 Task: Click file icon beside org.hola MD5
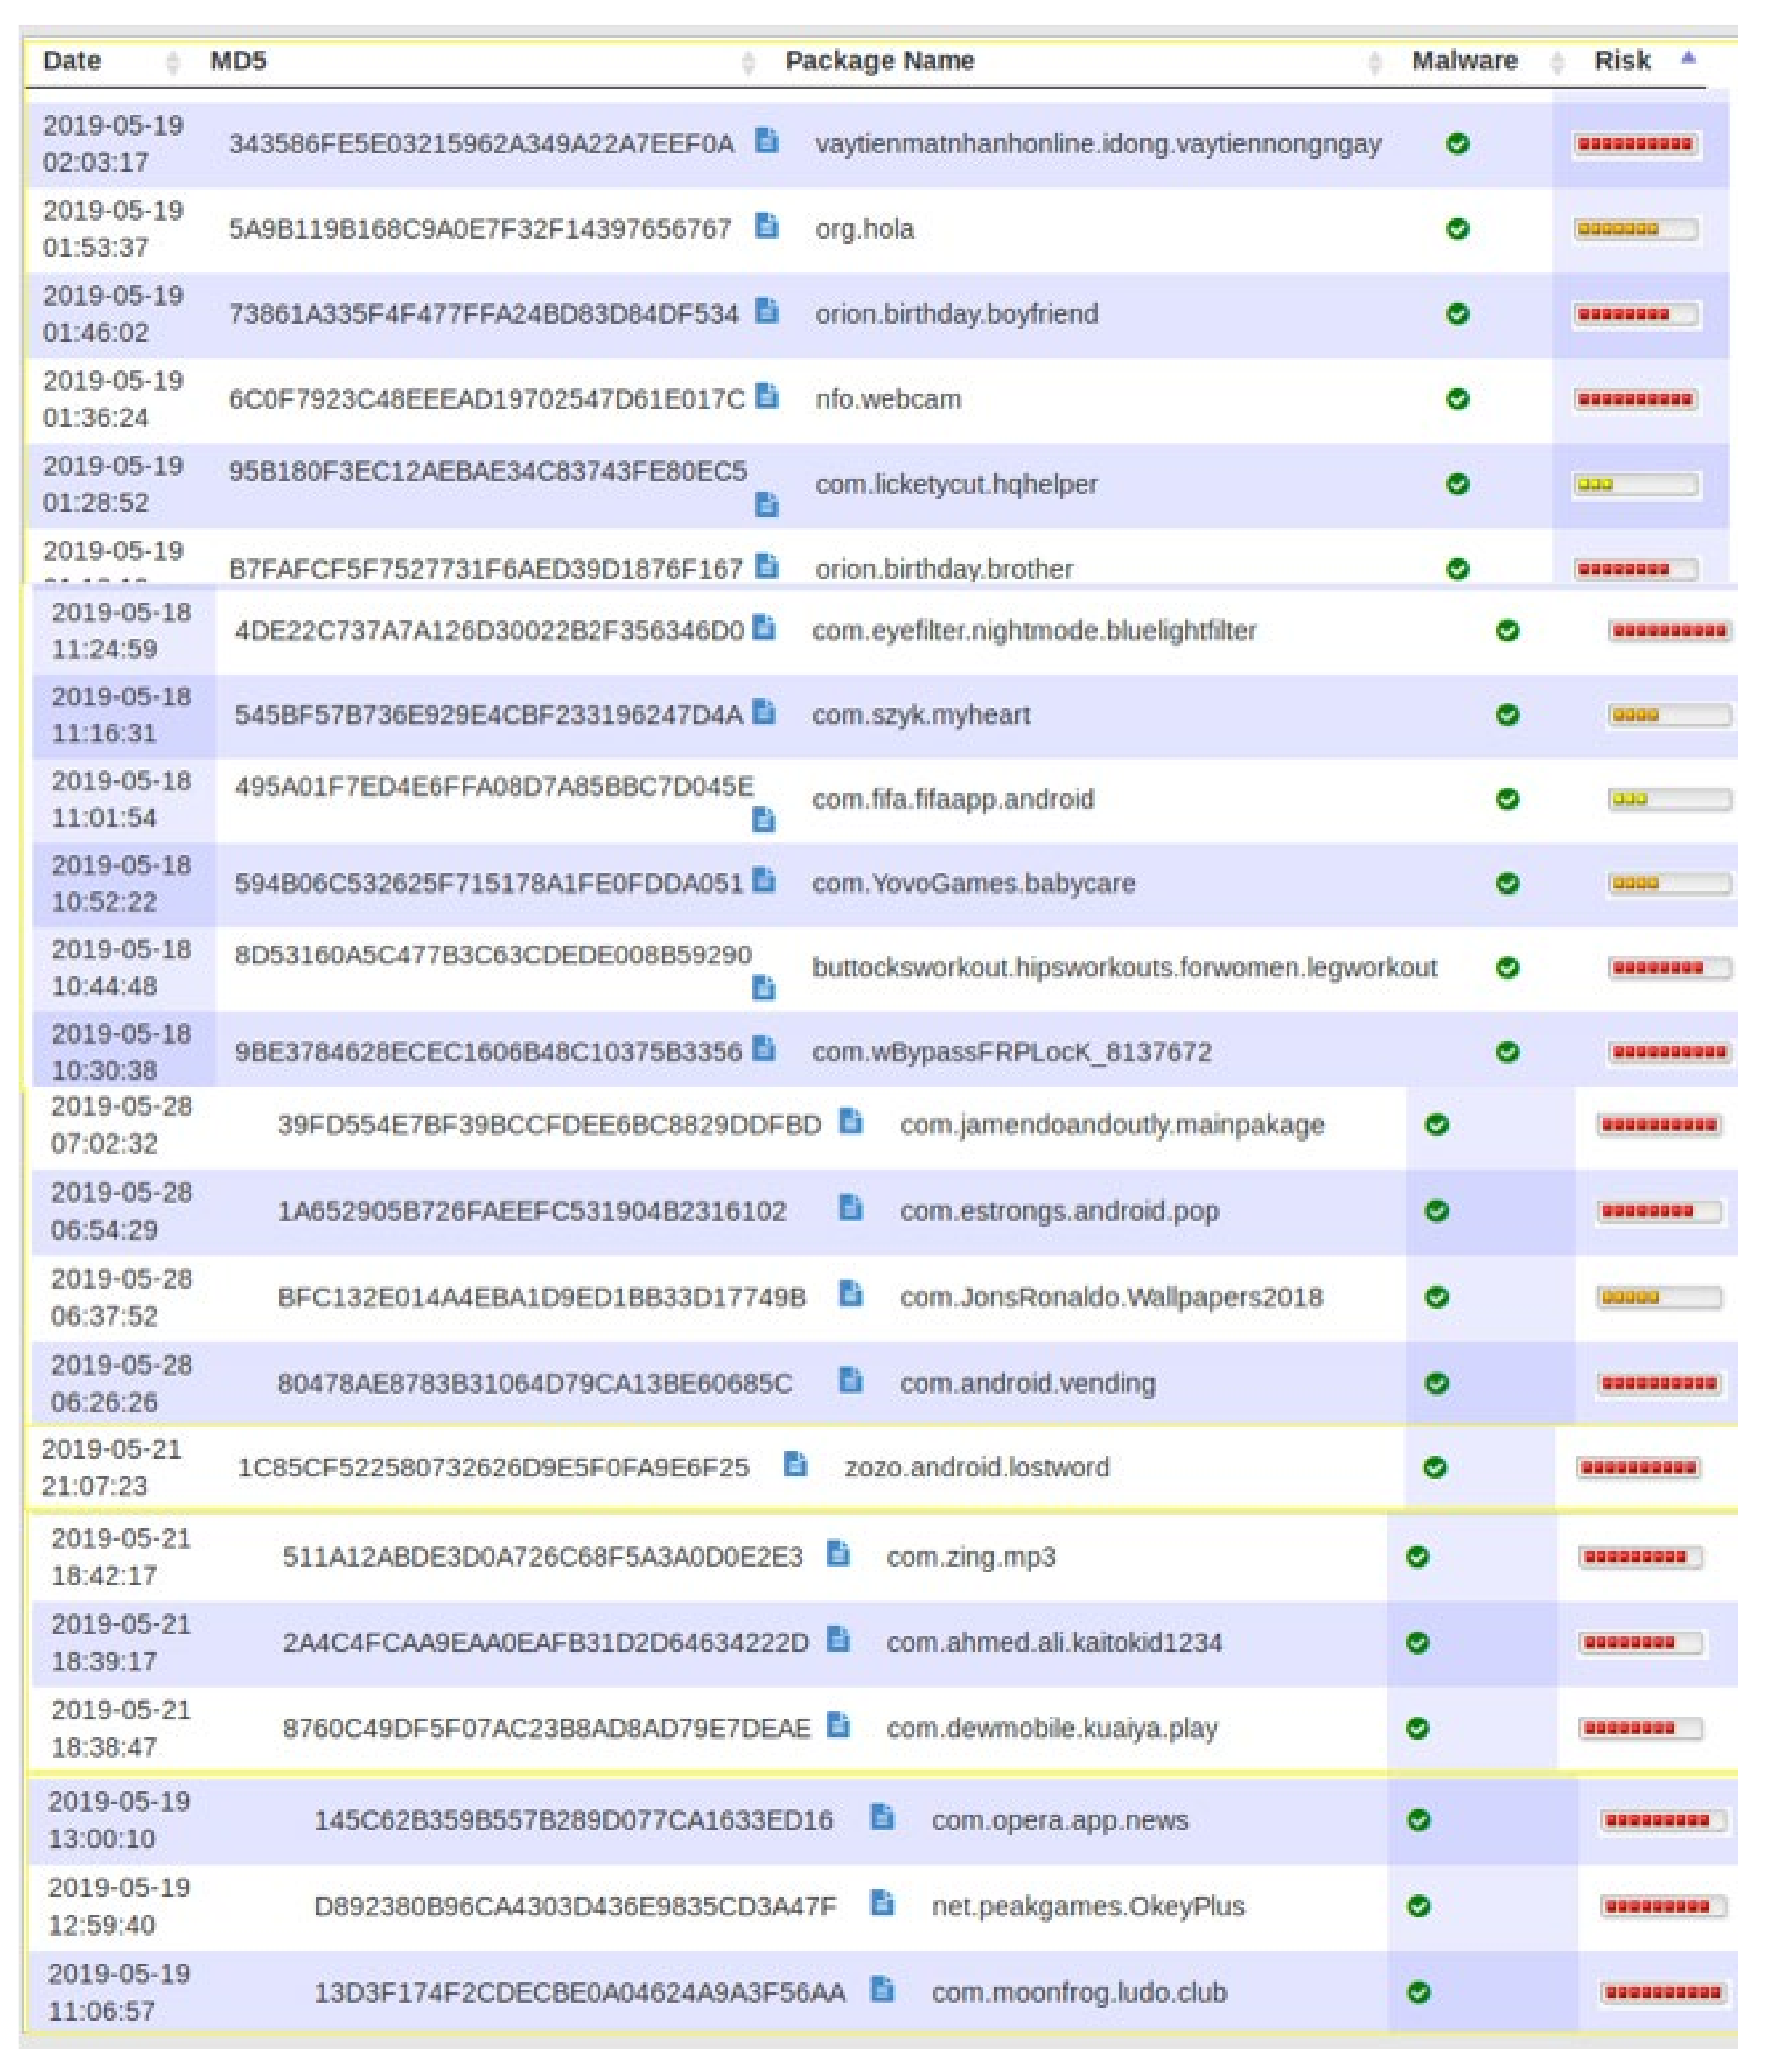[766, 225]
